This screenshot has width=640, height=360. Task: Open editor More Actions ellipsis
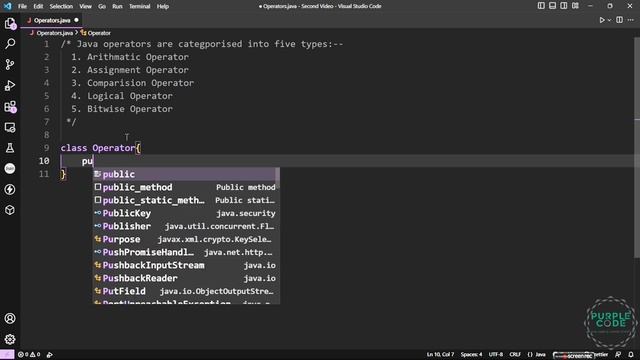click(x=631, y=20)
